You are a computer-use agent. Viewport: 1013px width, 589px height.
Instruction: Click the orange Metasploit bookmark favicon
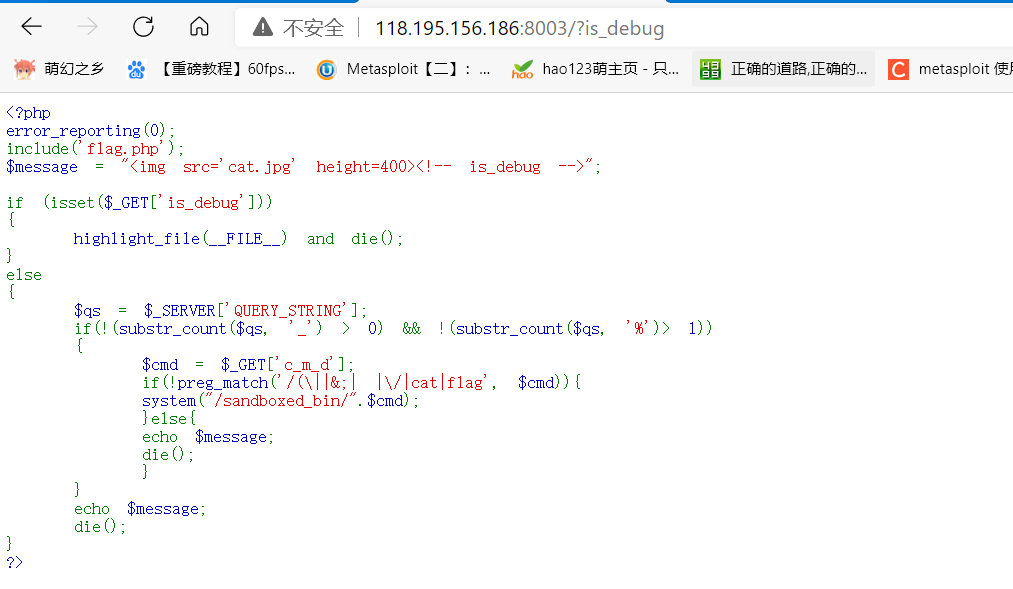(325, 68)
